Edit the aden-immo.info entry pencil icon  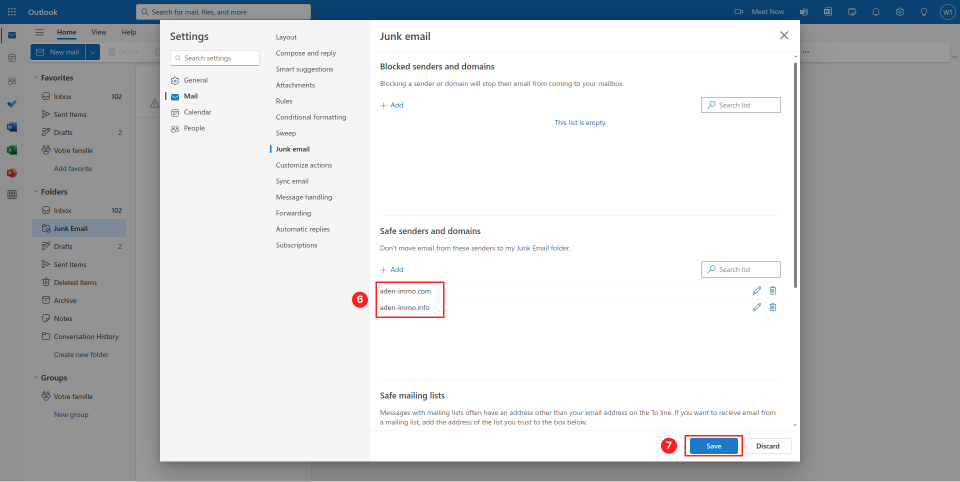click(757, 307)
